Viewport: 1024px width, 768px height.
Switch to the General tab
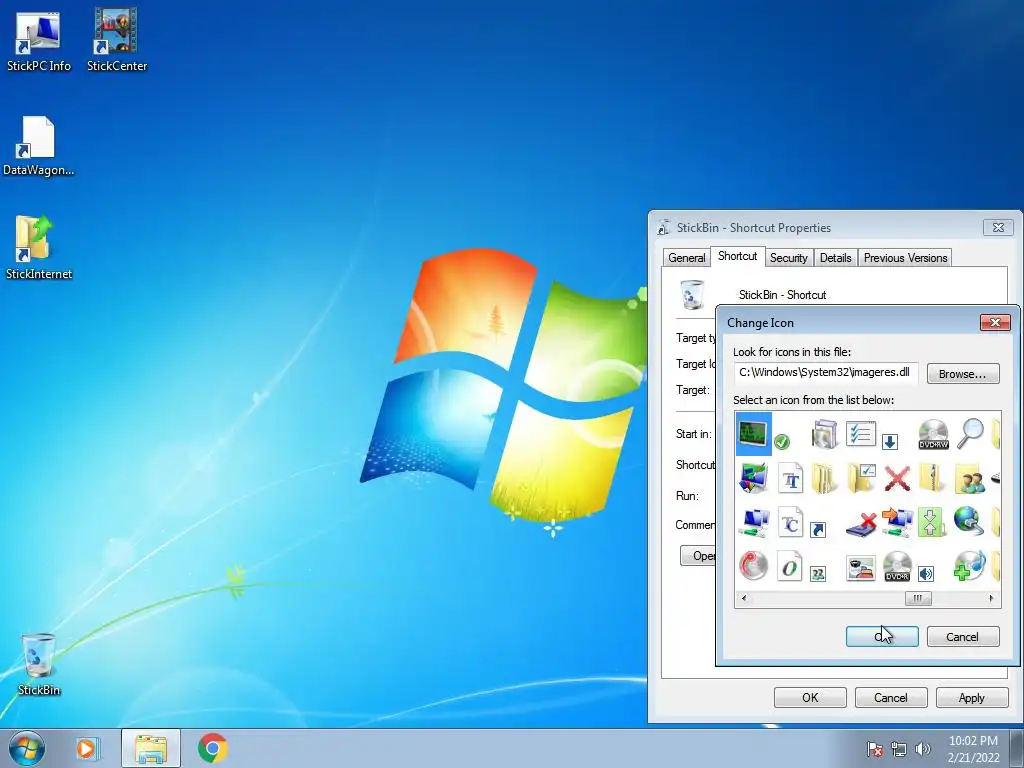point(686,258)
